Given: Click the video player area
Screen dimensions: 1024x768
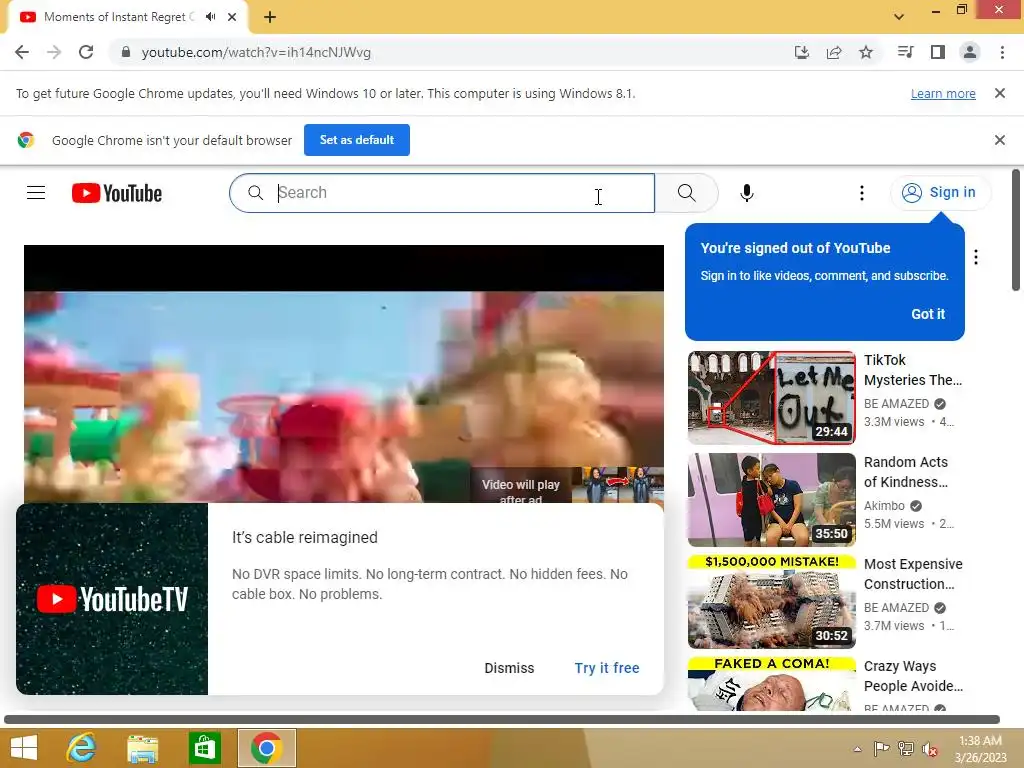Looking at the screenshot, I should click(x=344, y=374).
